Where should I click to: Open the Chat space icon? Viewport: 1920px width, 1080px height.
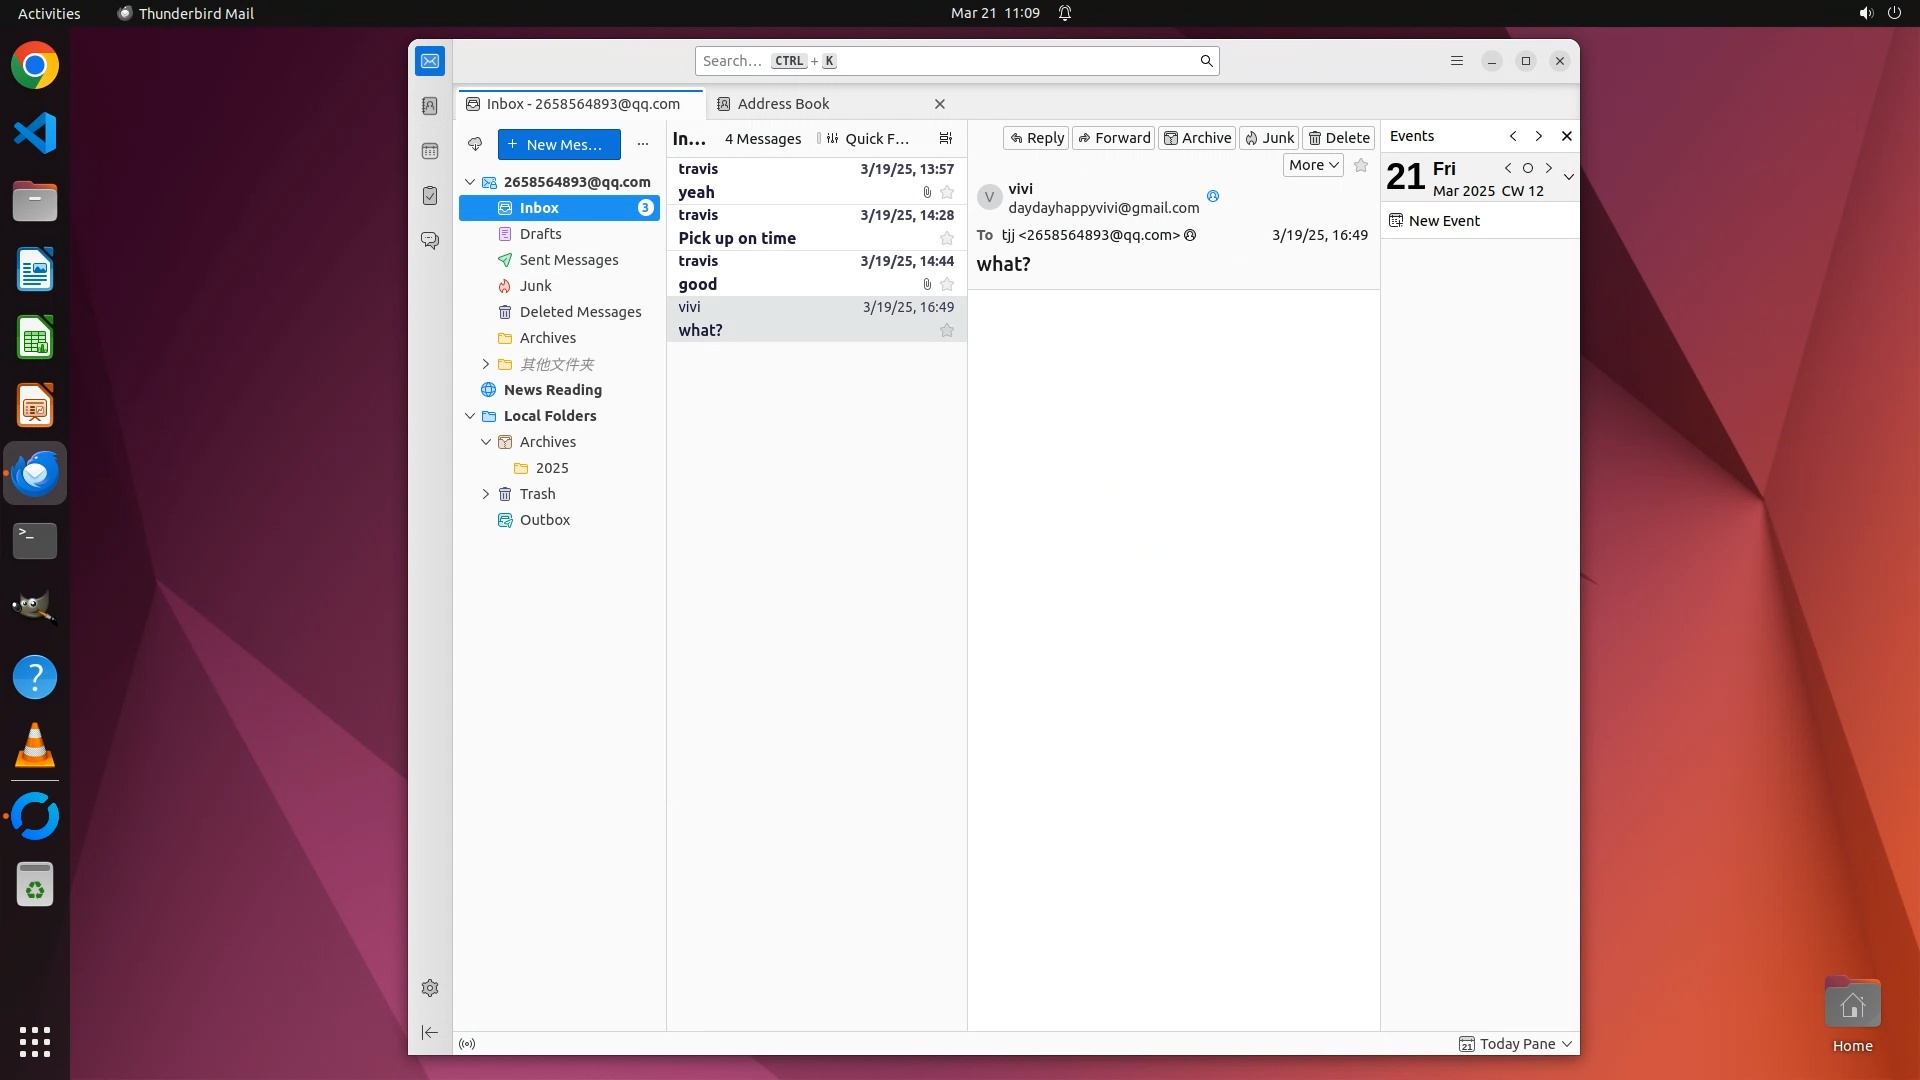click(x=430, y=241)
